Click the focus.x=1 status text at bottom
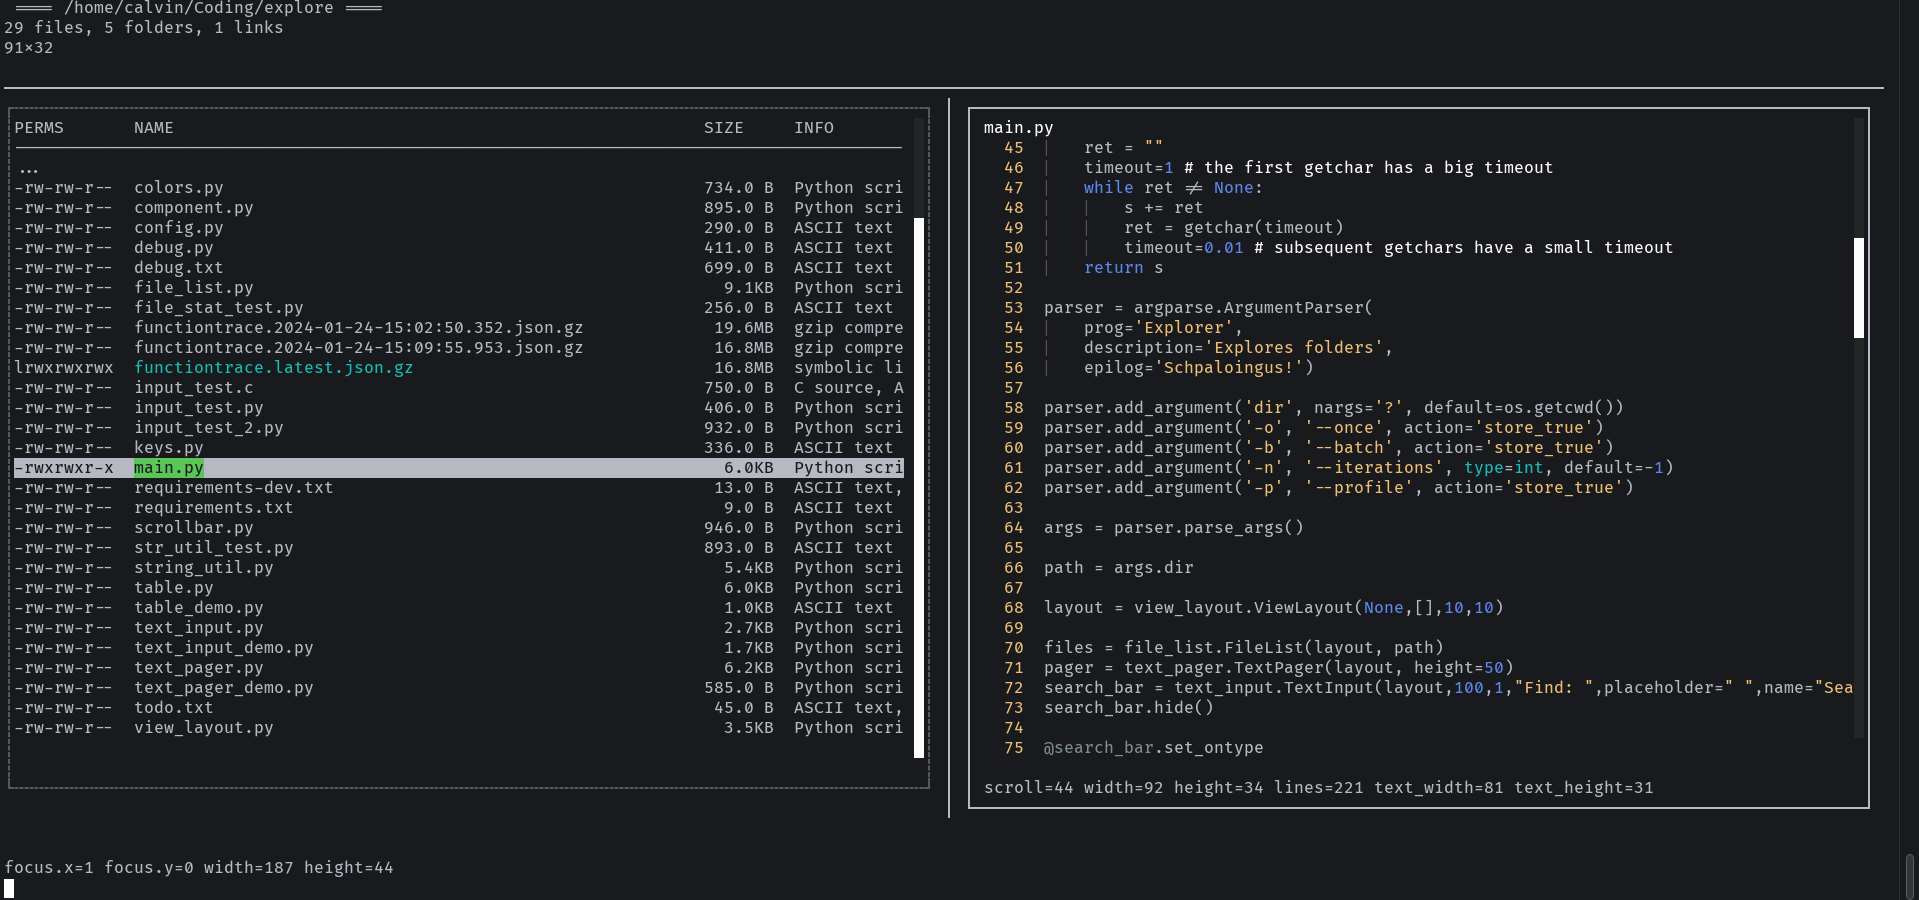Screen dimensions: 1919x900 (199, 868)
